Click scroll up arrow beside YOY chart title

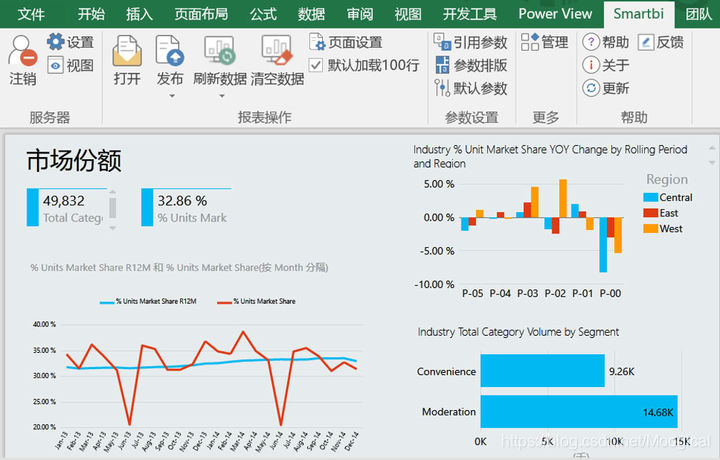pos(712,148)
